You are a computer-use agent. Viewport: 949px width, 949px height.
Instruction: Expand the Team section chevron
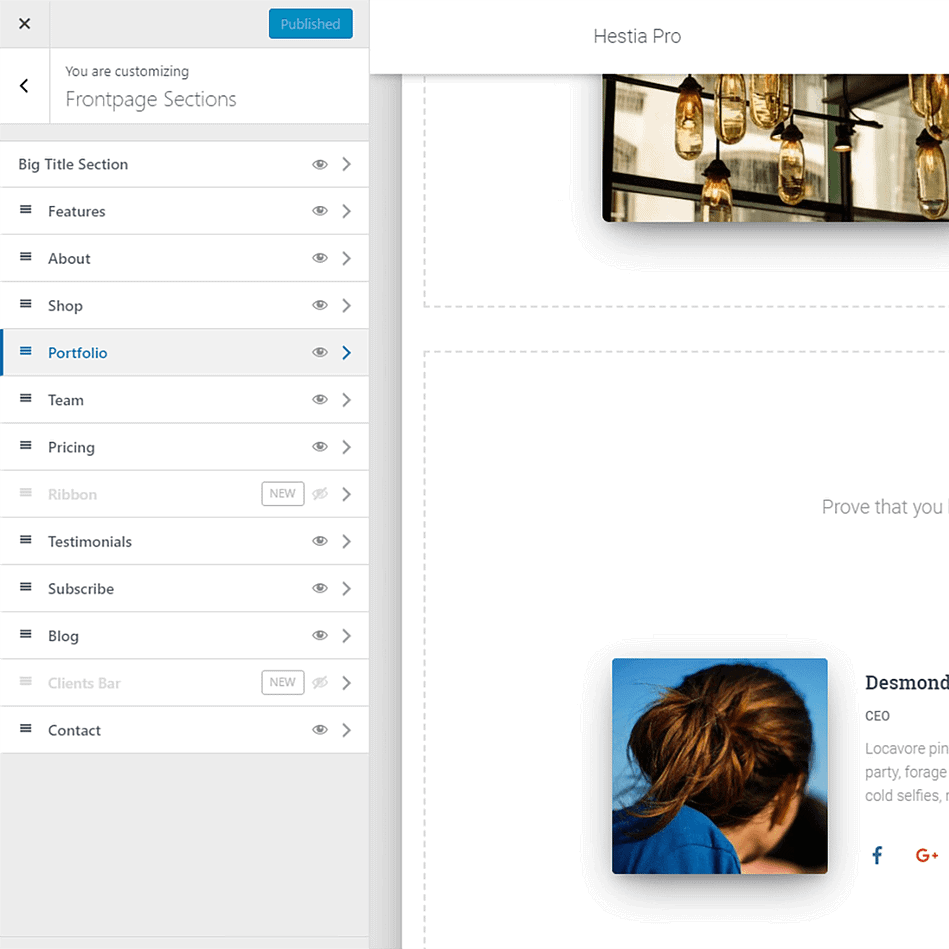tap(346, 400)
